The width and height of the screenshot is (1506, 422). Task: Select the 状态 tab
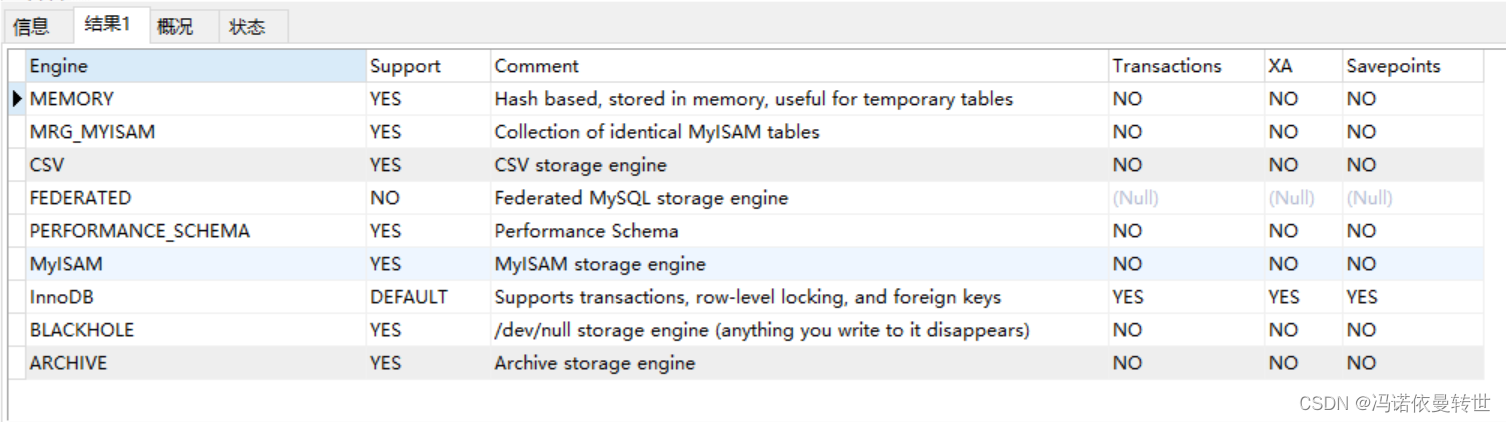click(247, 27)
